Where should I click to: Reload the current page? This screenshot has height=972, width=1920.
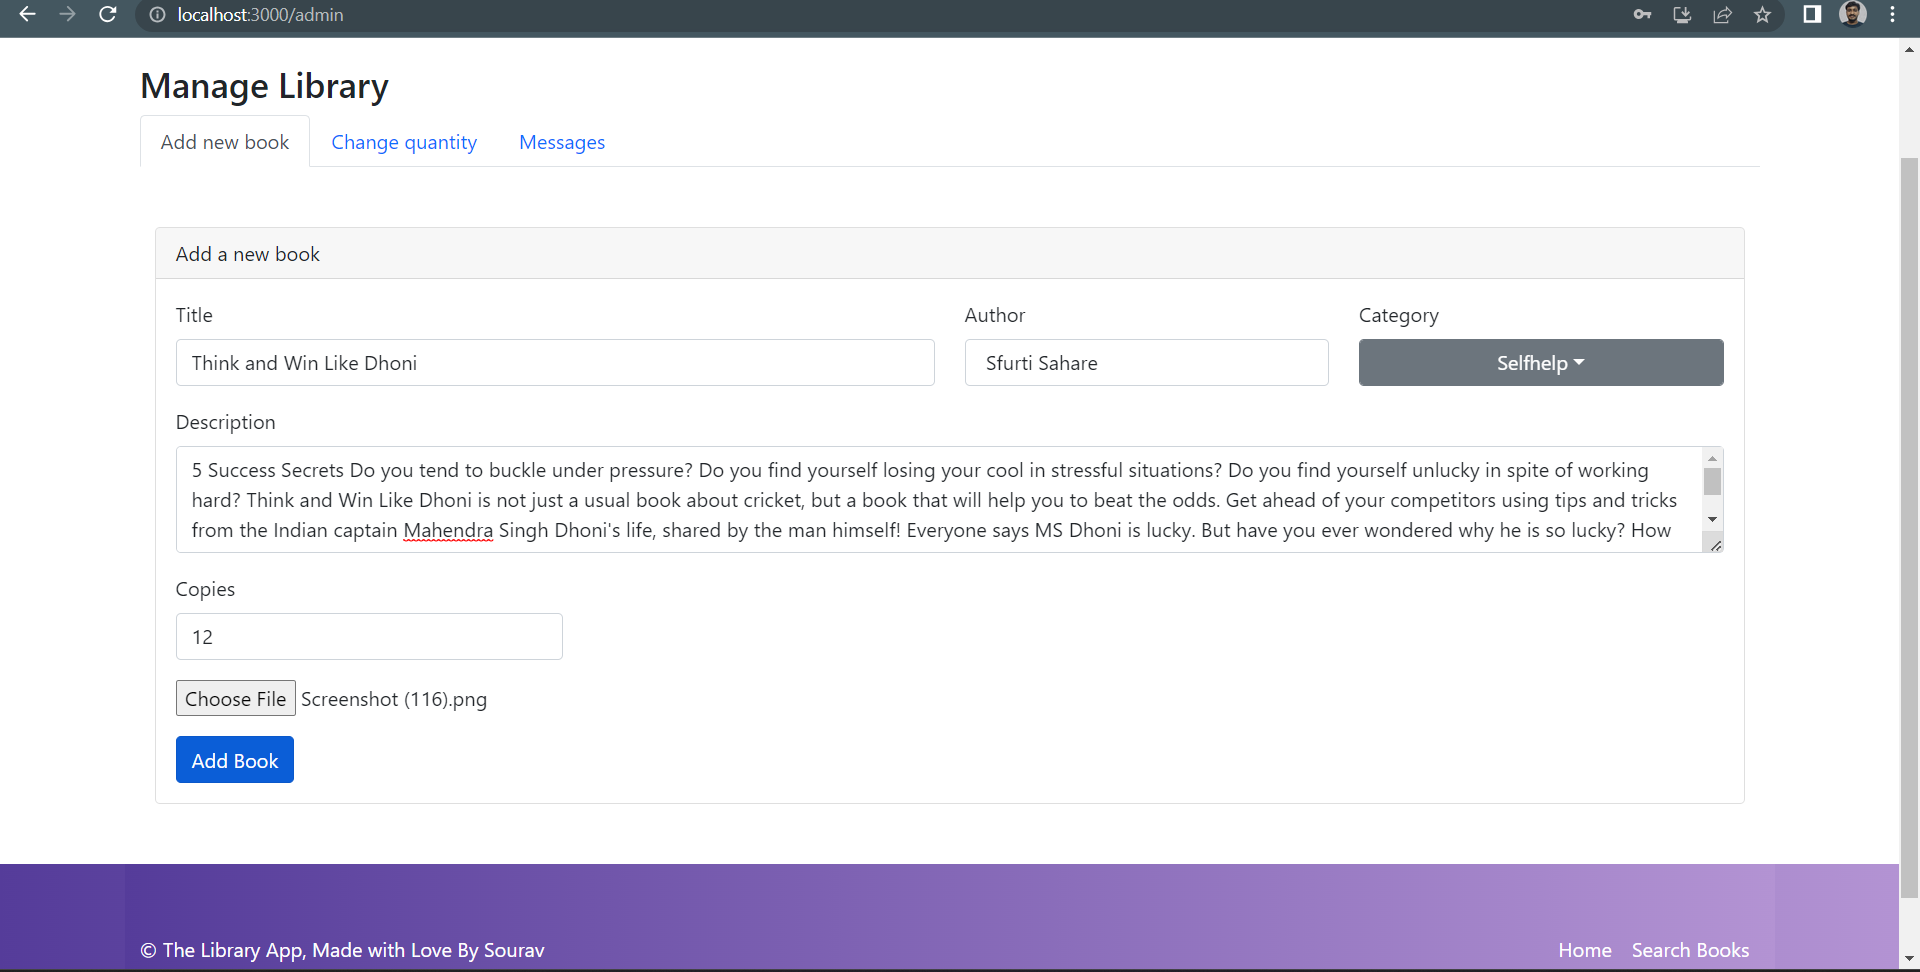[108, 15]
